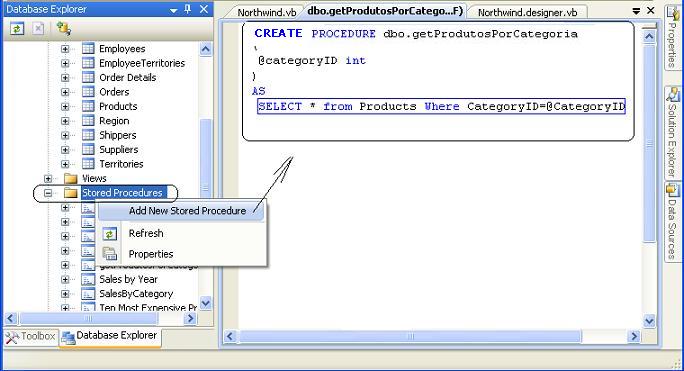The width and height of the screenshot is (684, 371).
Task: Expand the Views folder node
Action: click(48, 179)
